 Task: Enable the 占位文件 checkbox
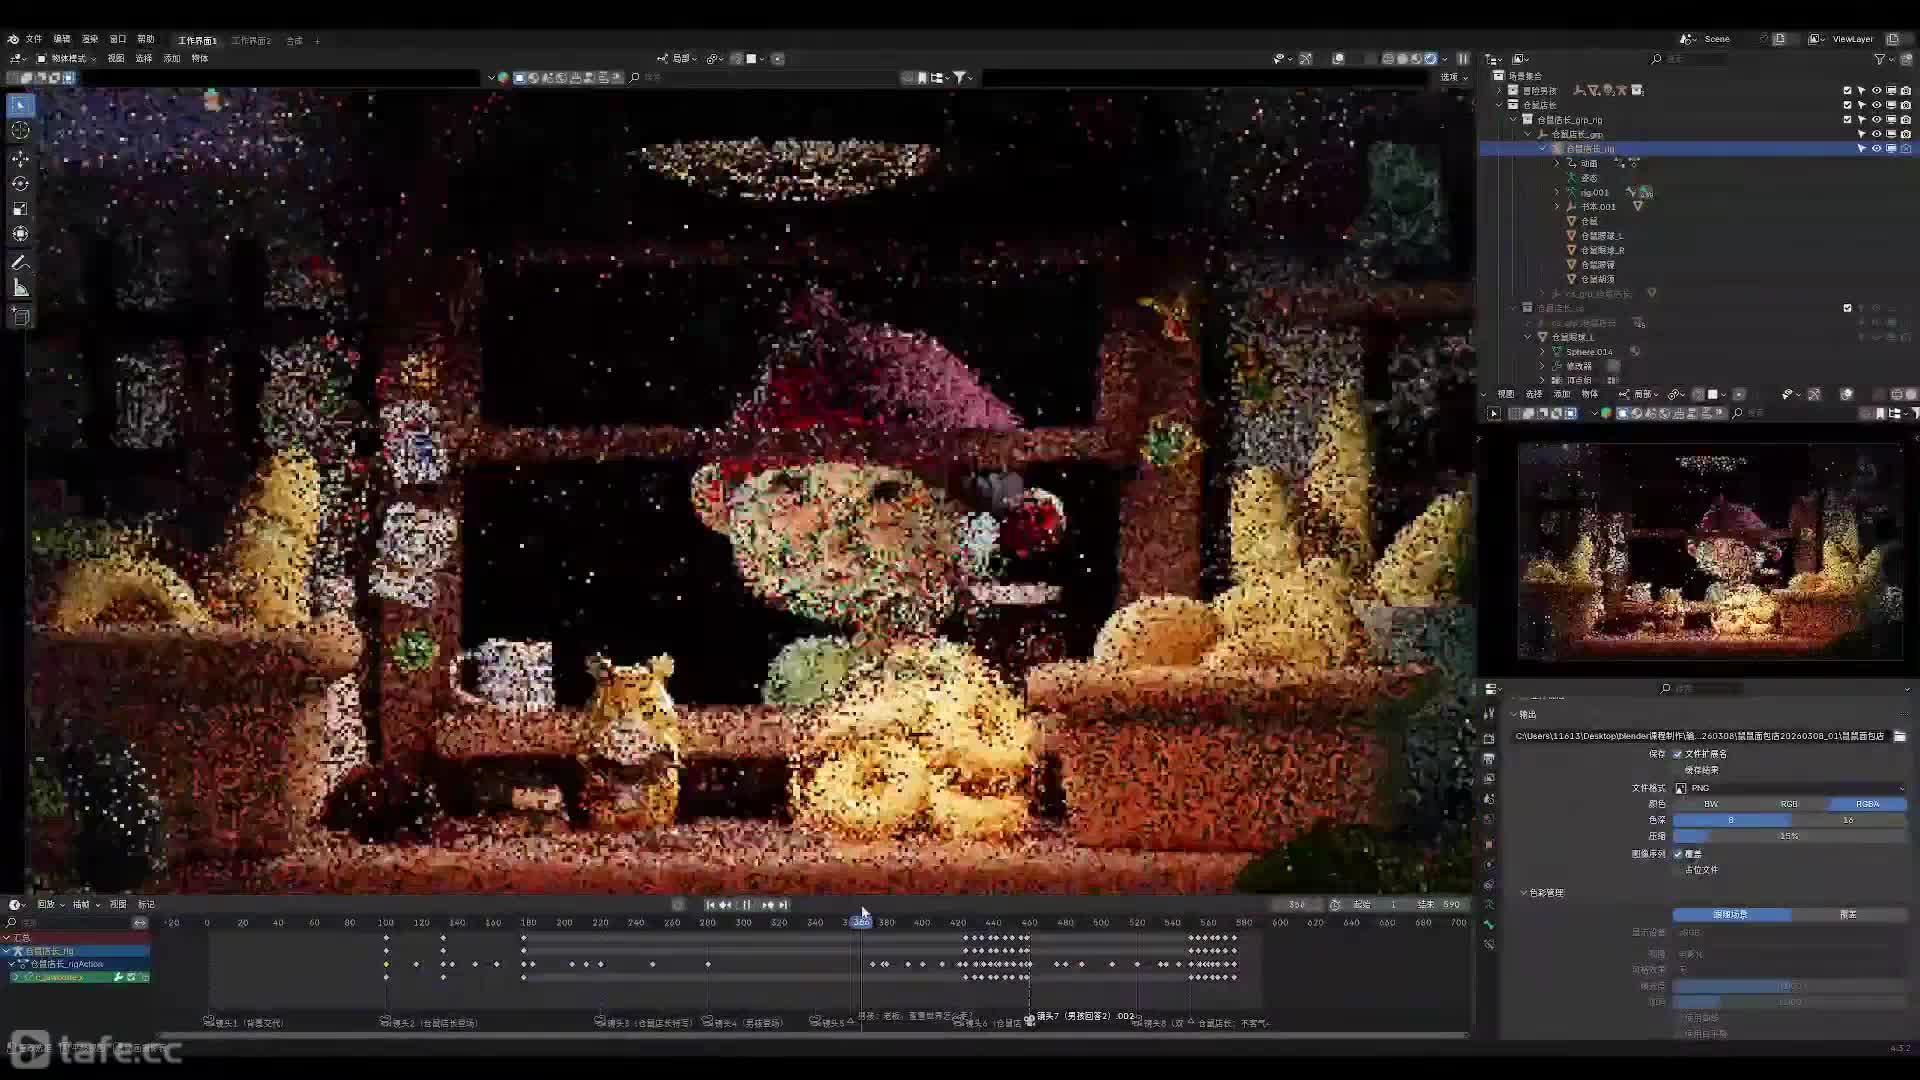point(1678,870)
